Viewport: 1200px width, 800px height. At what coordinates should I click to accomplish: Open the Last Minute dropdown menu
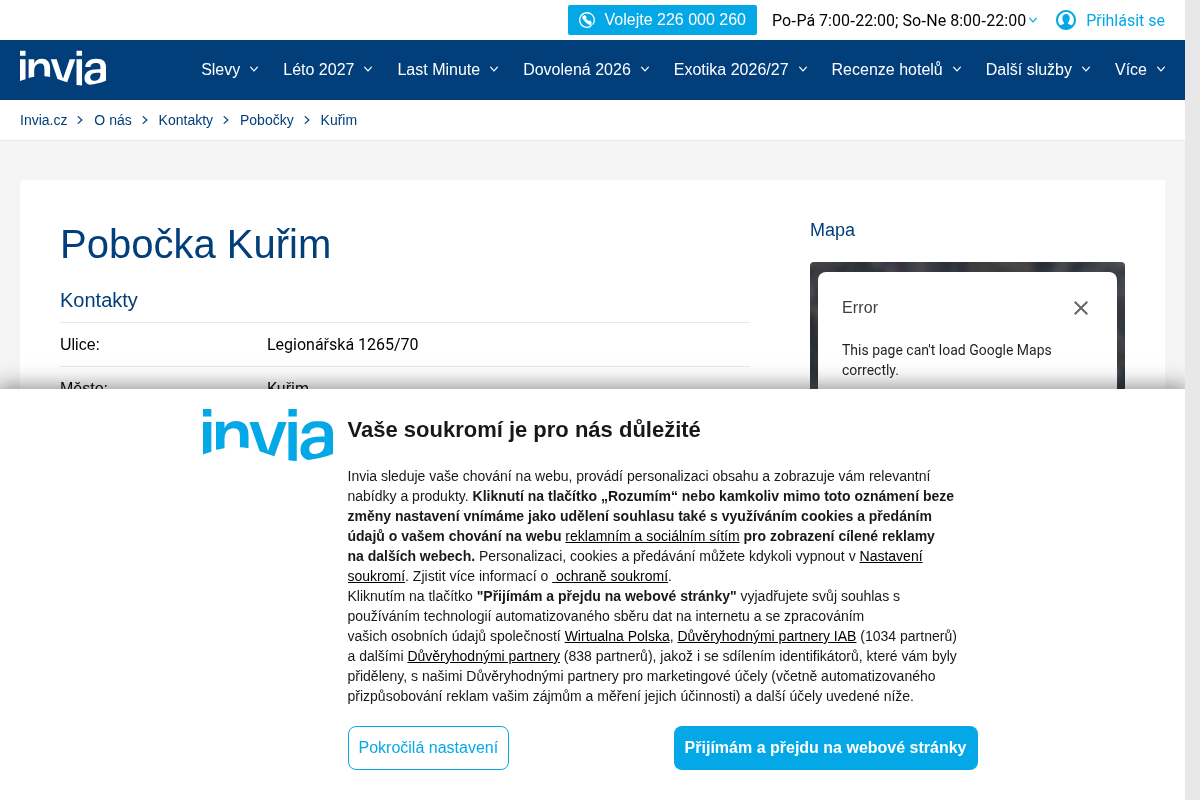448,69
